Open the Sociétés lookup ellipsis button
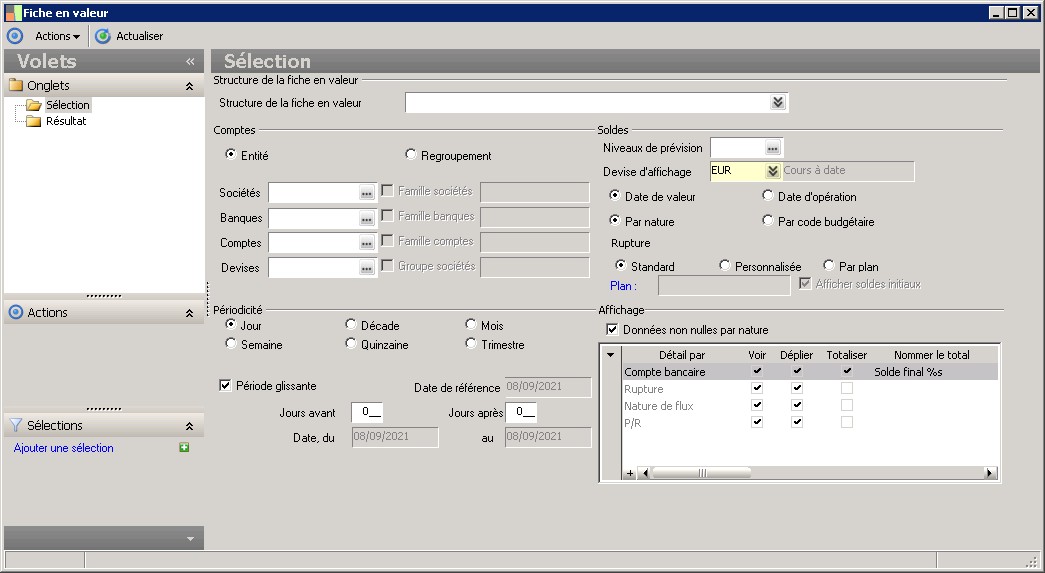The width and height of the screenshot is (1045, 573). pyautogui.click(x=366, y=193)
